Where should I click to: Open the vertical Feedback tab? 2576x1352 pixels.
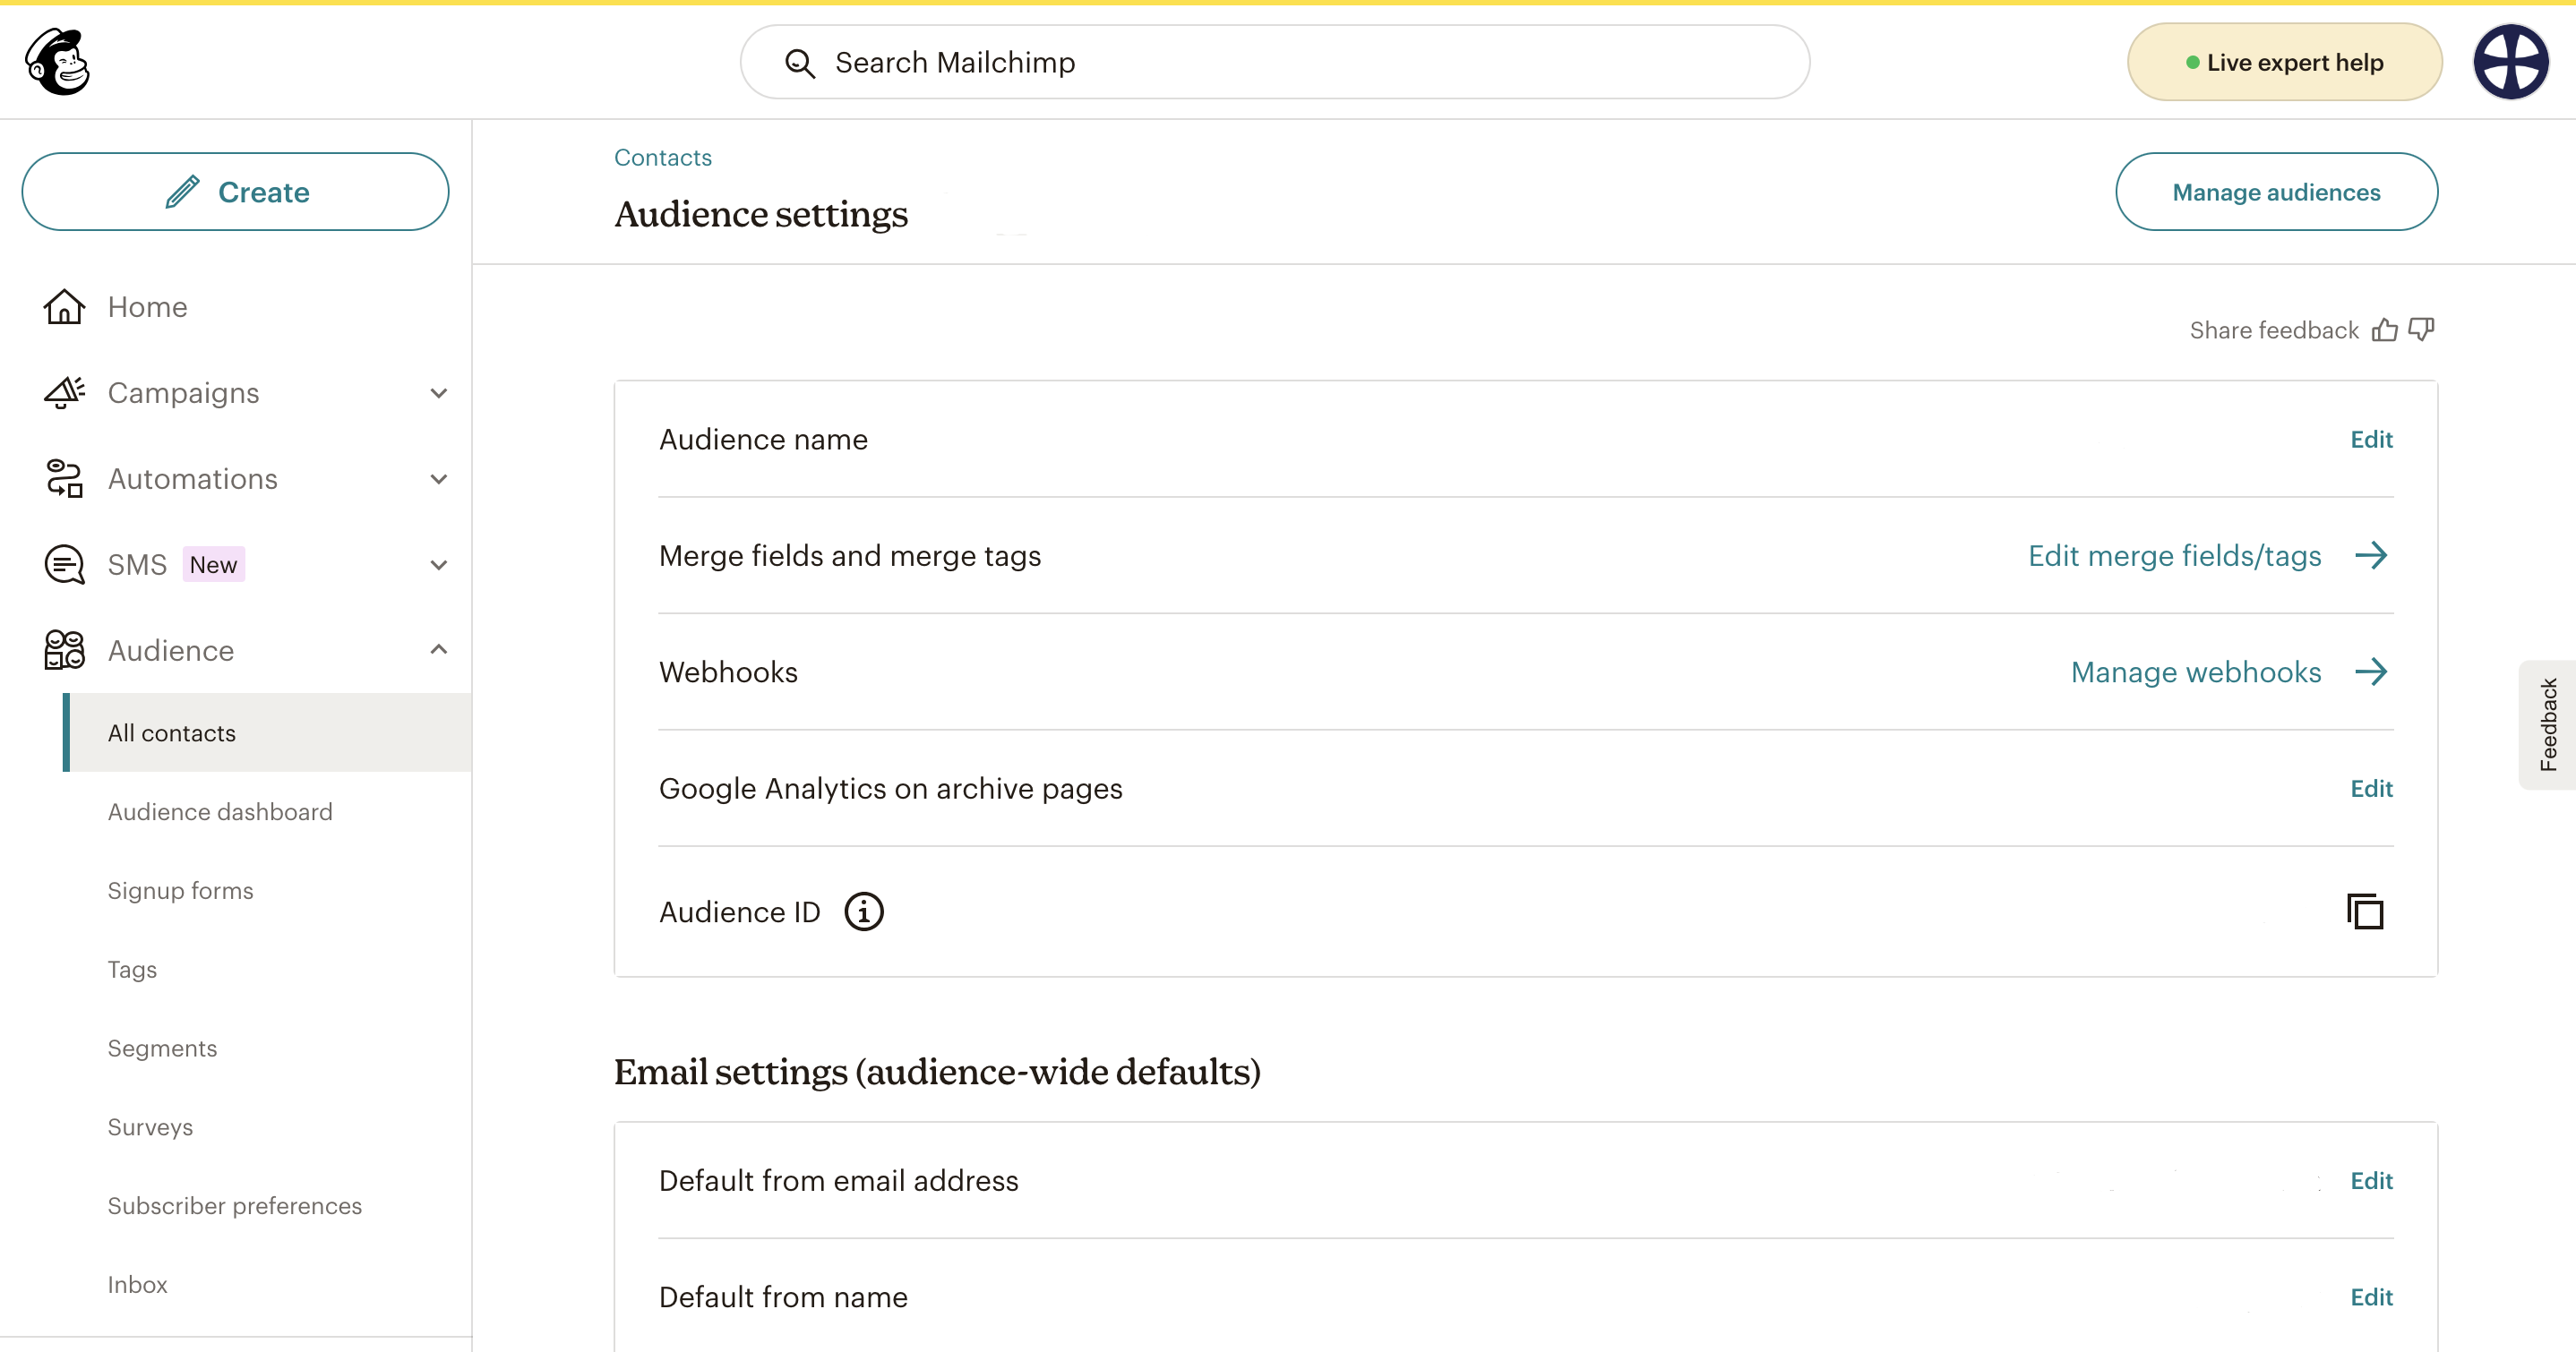click(x=2547, y=725)
